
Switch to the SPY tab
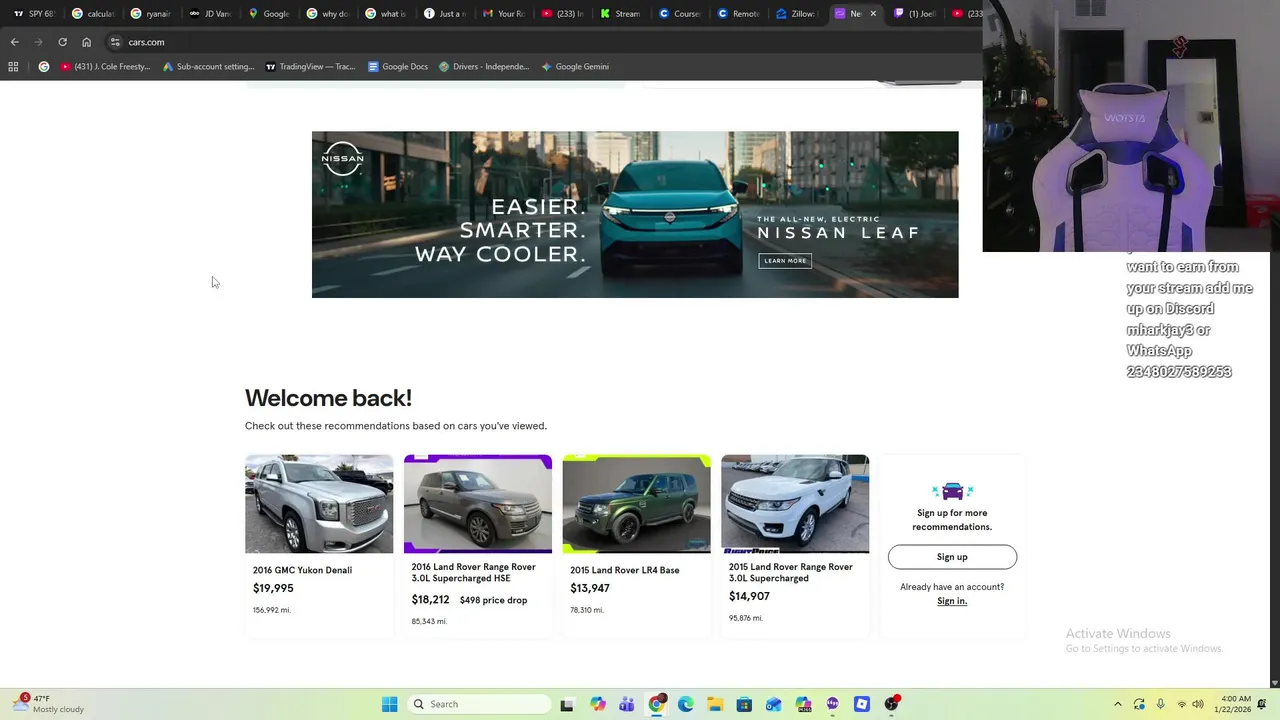coord(33,14)
